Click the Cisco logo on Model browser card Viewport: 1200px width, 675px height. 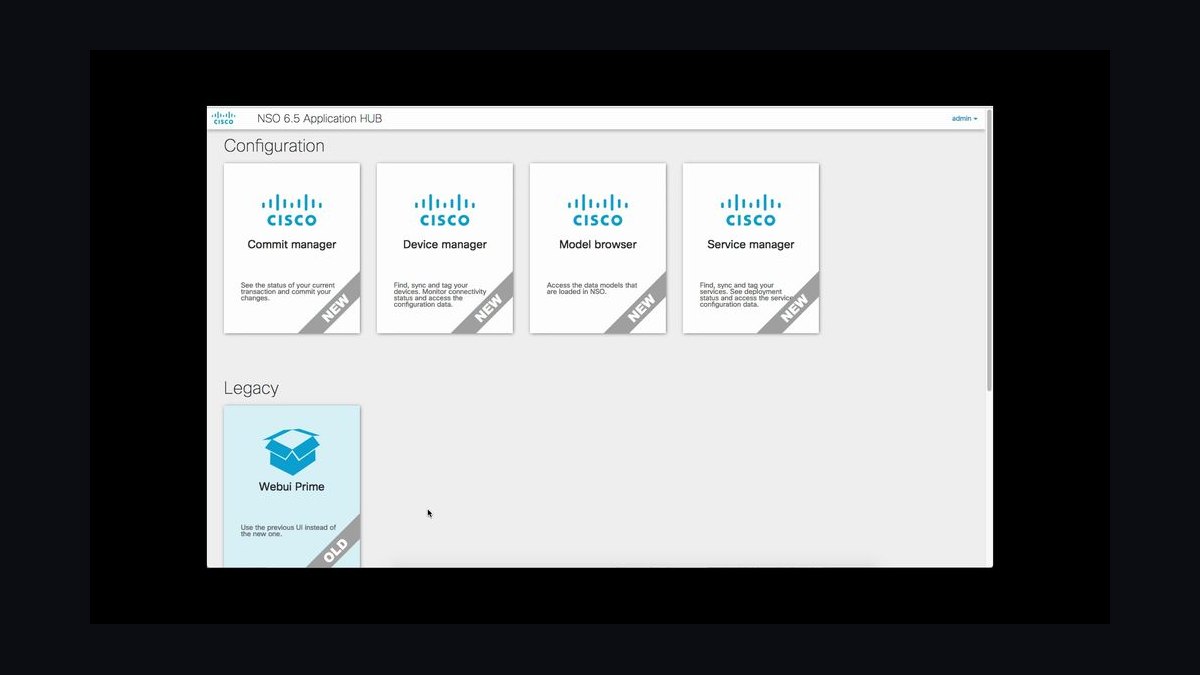pos(598,211)
